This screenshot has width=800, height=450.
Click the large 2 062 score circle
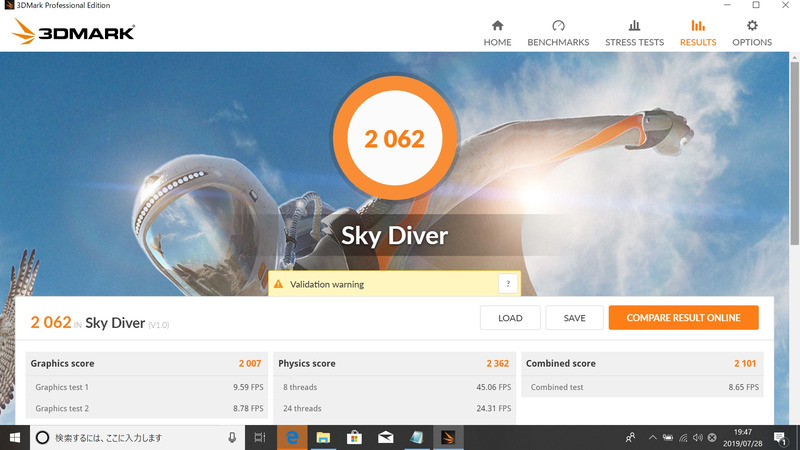394,138
